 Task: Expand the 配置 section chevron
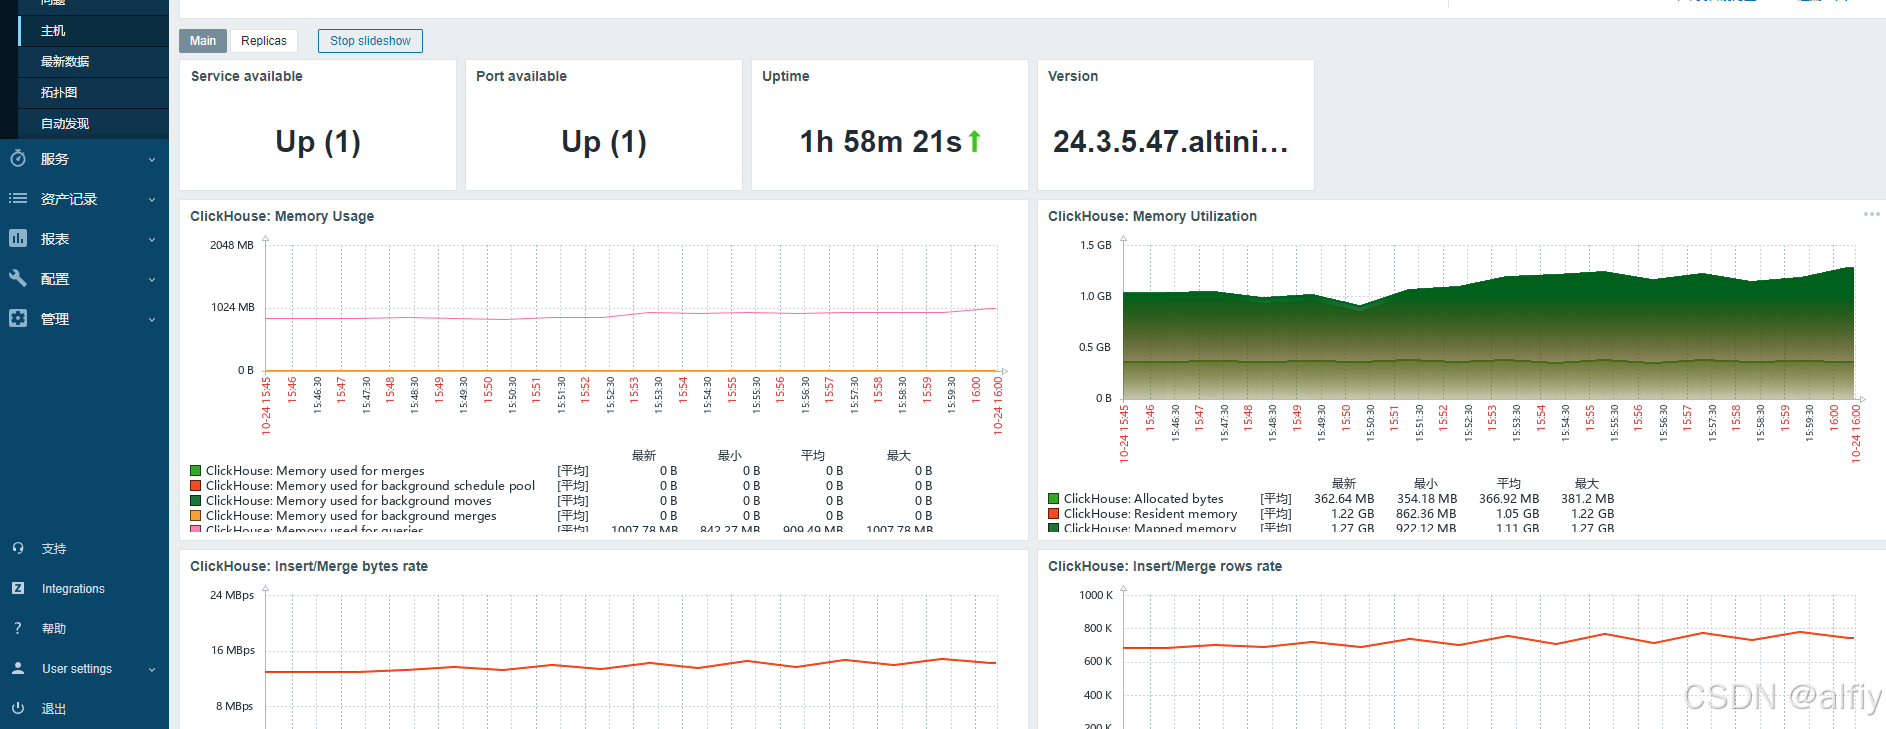pos(152,280)
